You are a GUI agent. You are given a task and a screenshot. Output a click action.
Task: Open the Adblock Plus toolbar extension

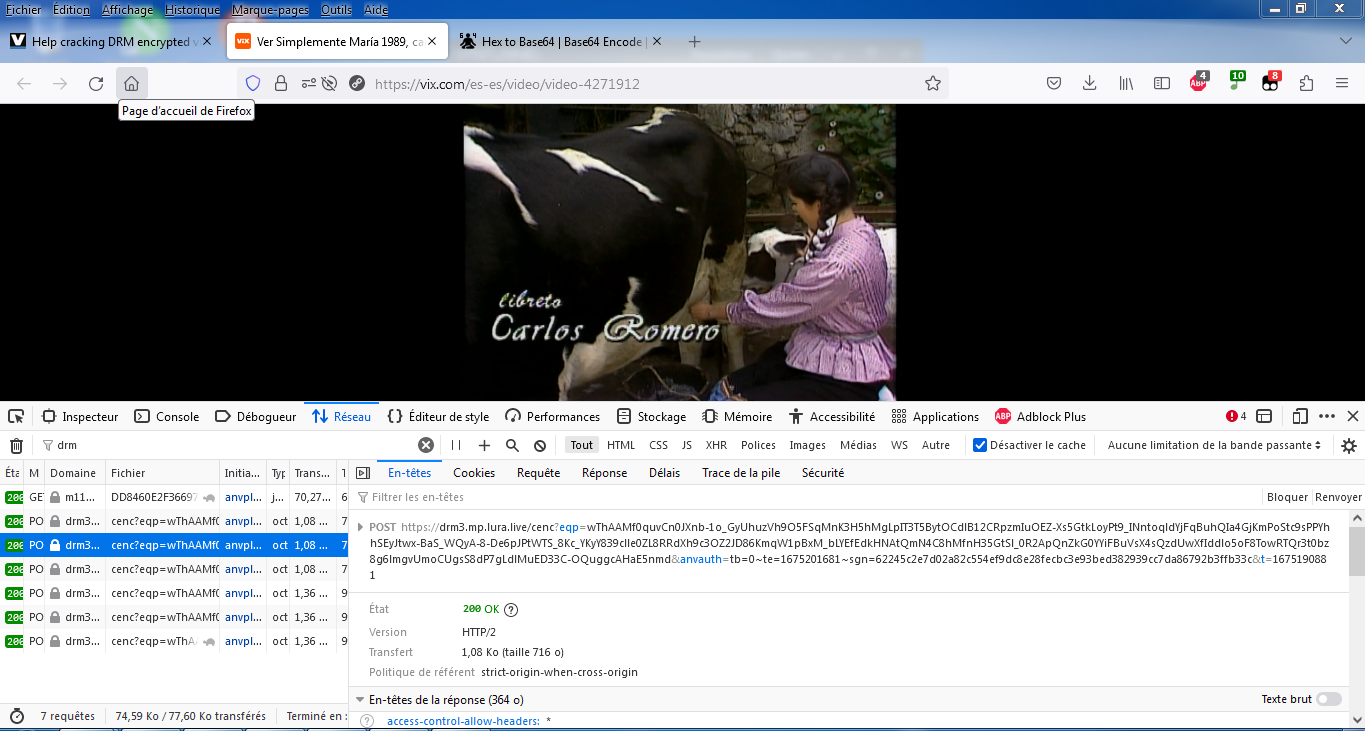[1198, 84]
